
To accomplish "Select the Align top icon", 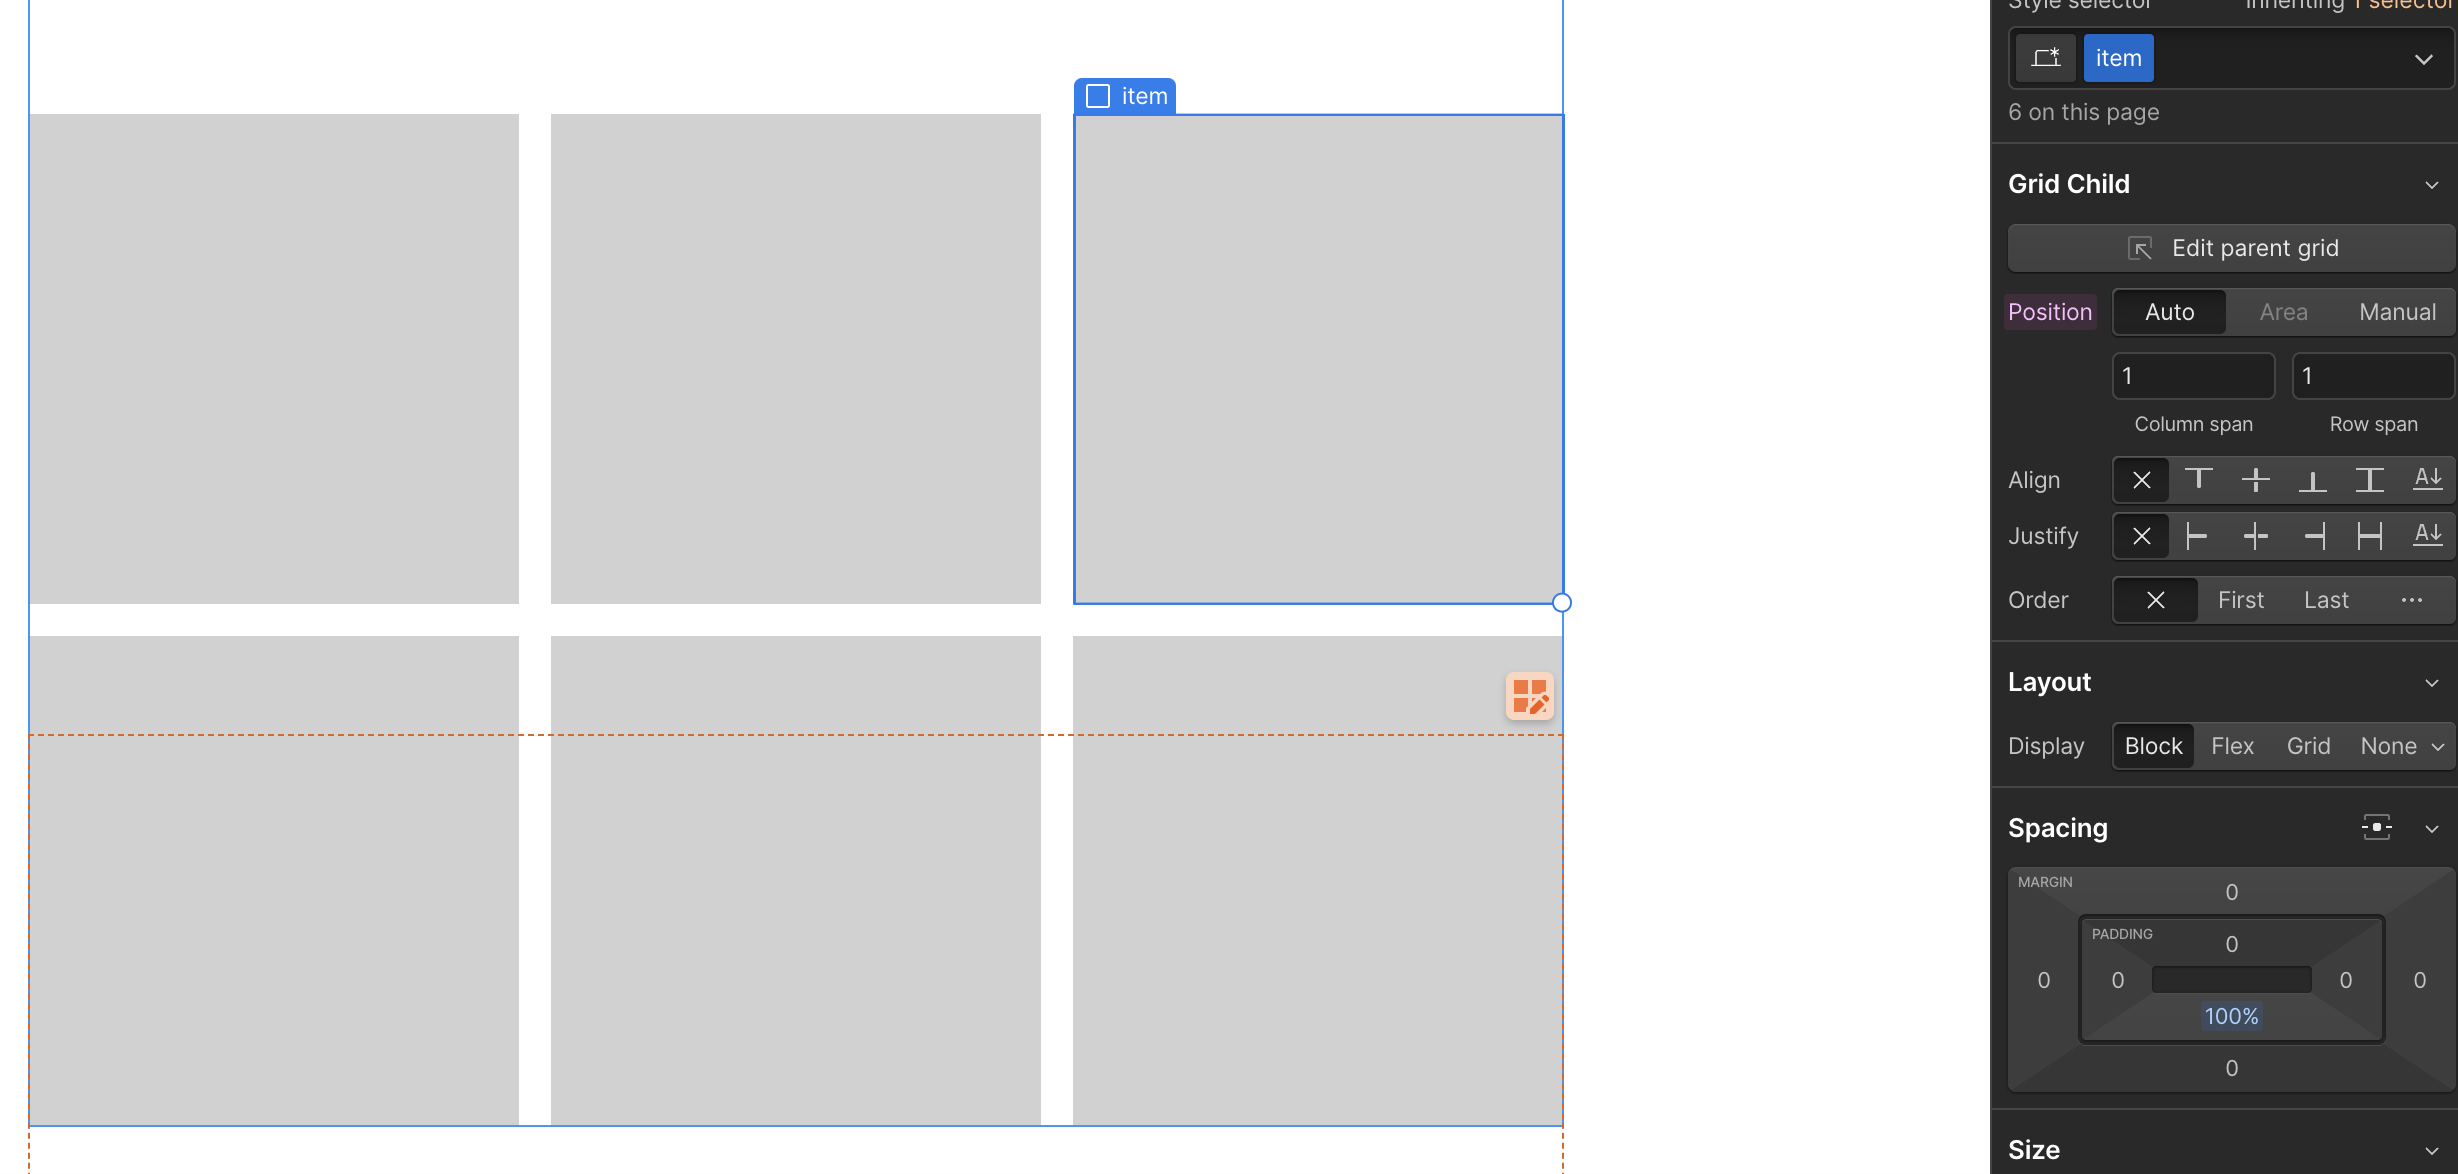I will [x=2198, y=480].
